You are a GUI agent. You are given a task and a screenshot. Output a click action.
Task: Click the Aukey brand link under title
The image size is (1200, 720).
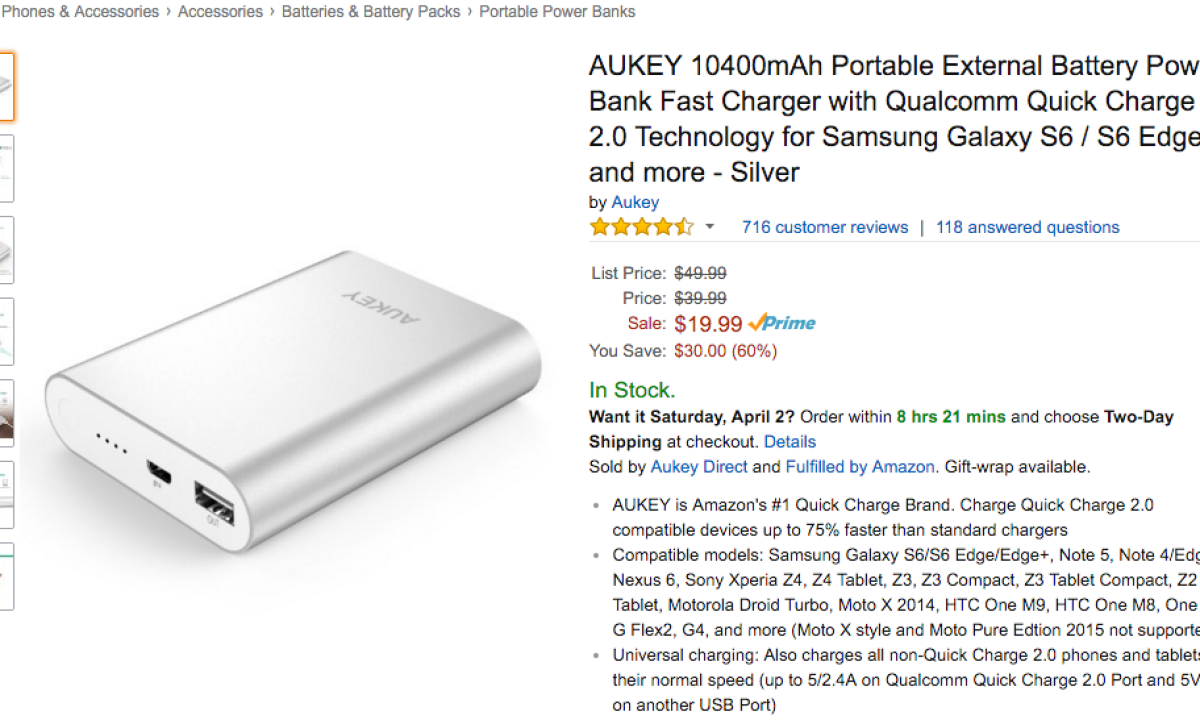pyautogui.click(x=635, y=202)
